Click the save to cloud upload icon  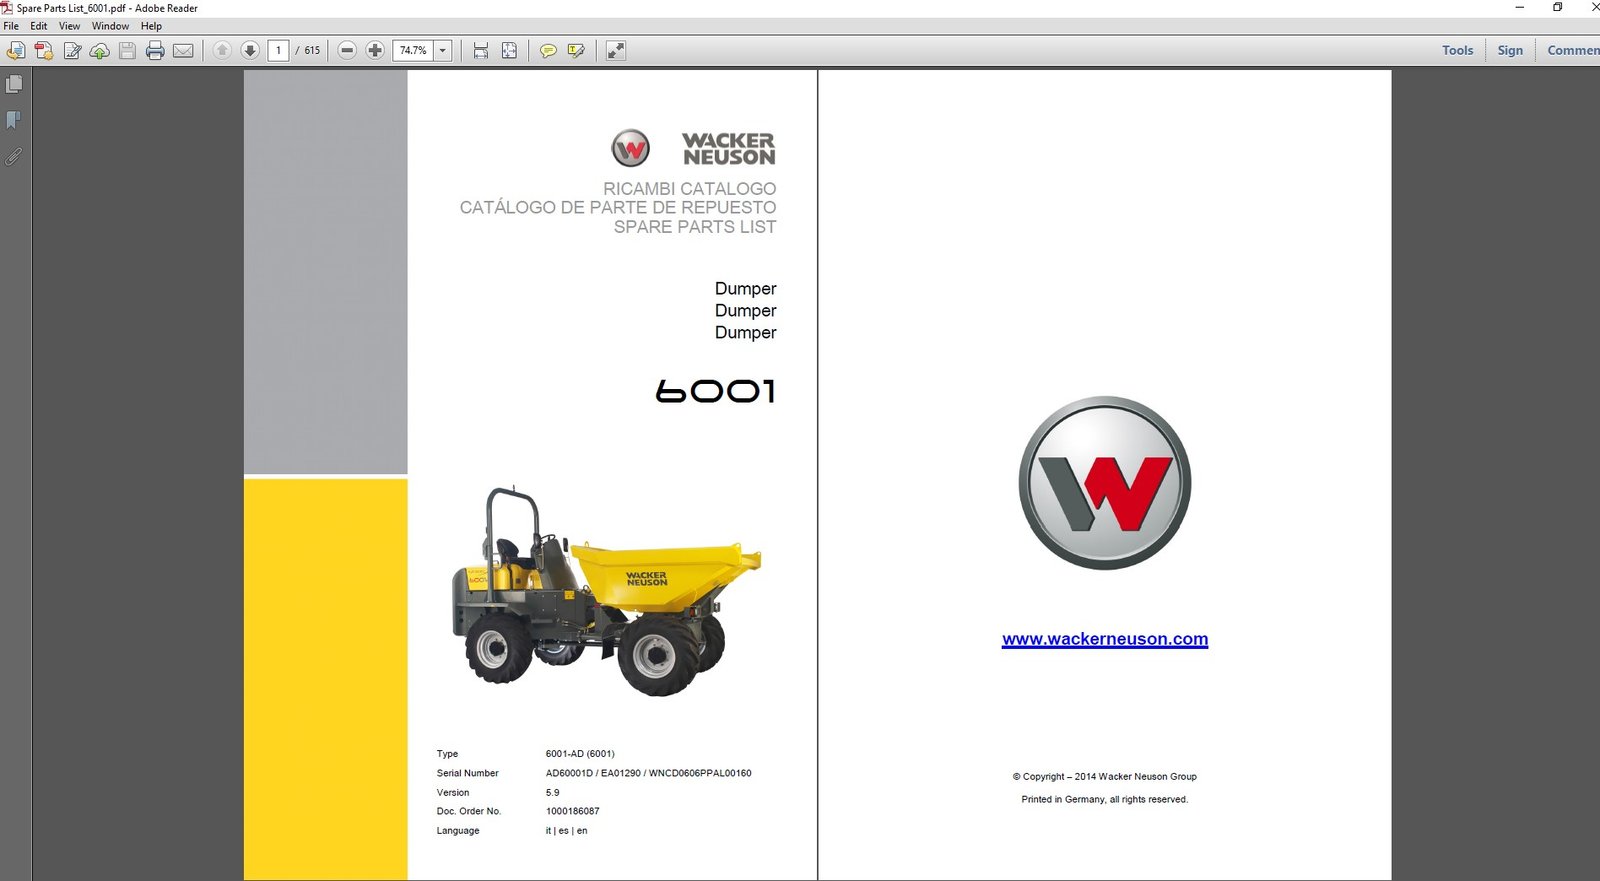[x=100, y=50]
